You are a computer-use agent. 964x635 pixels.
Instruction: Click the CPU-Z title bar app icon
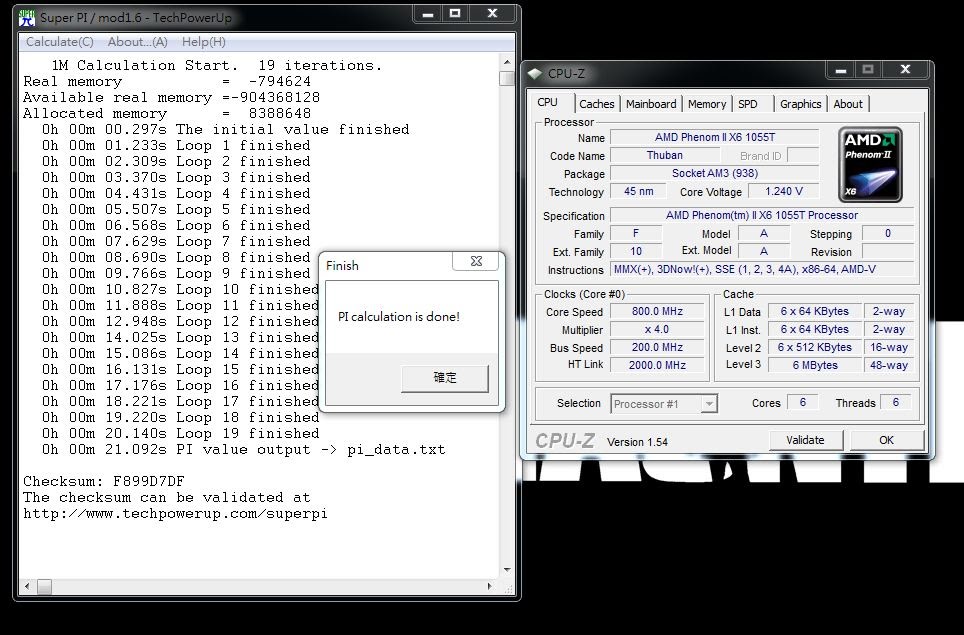click(535, 74)
